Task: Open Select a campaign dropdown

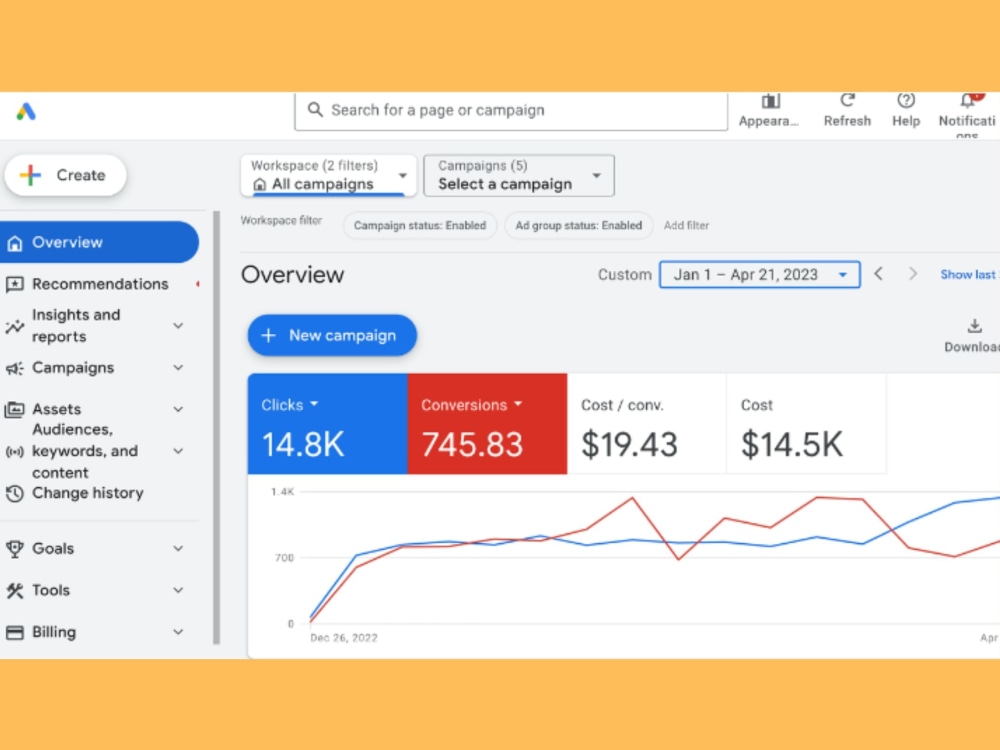Action: [x=519, y=175]
